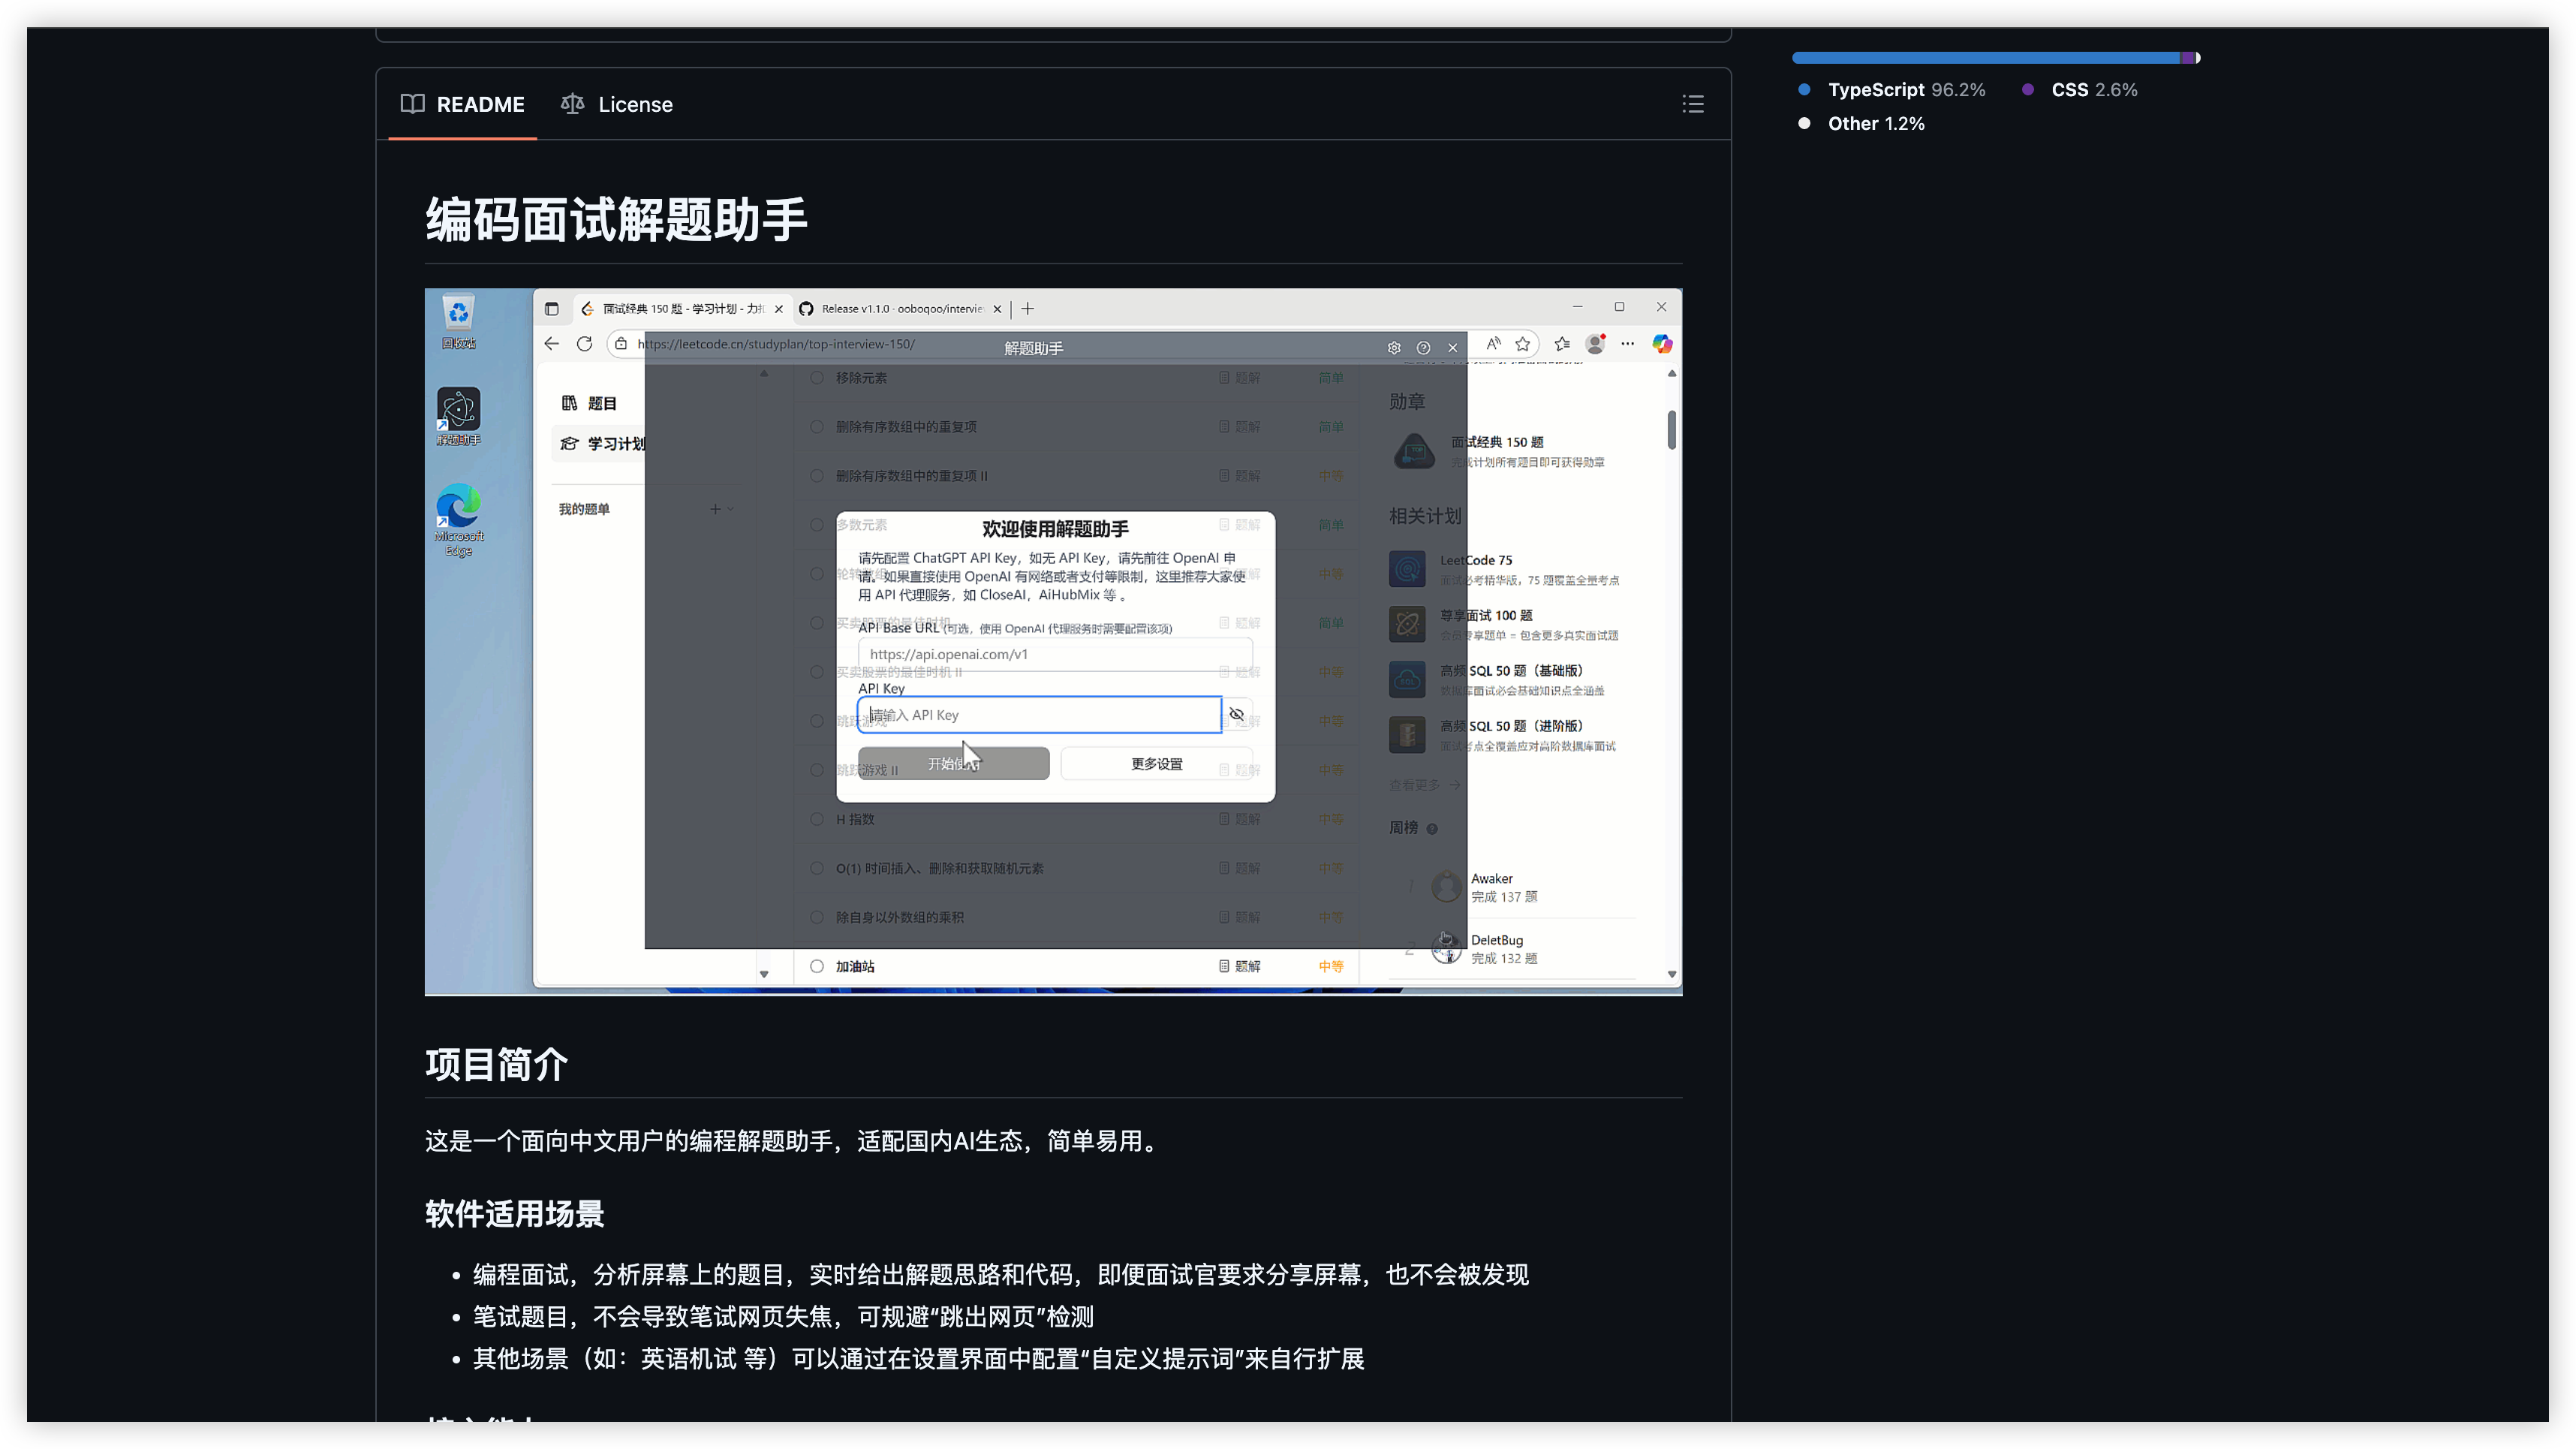Open the Edge three-dots menu
Viewport: 2576px width, 1449px height.
click(1628, 344)
